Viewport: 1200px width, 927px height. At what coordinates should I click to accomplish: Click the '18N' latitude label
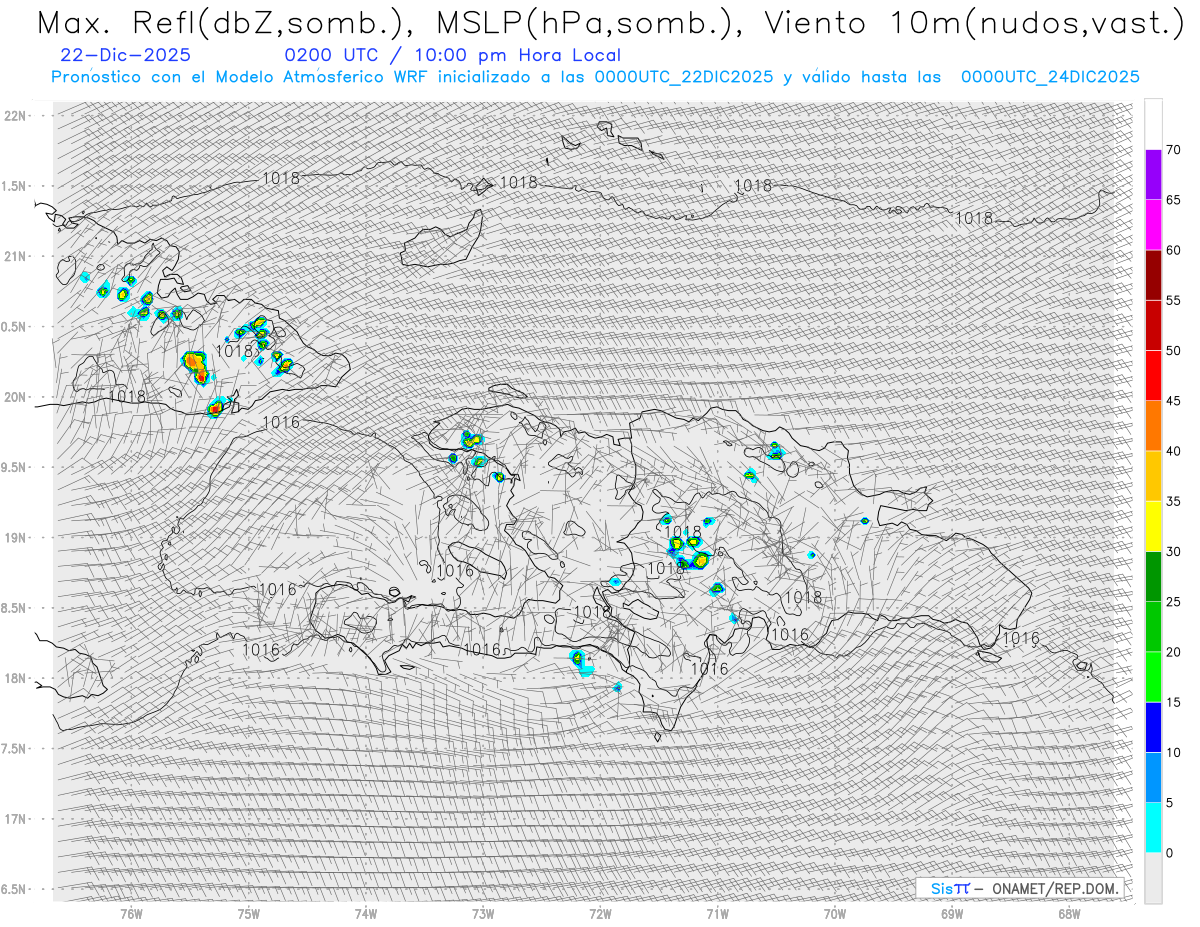(14, 678)
